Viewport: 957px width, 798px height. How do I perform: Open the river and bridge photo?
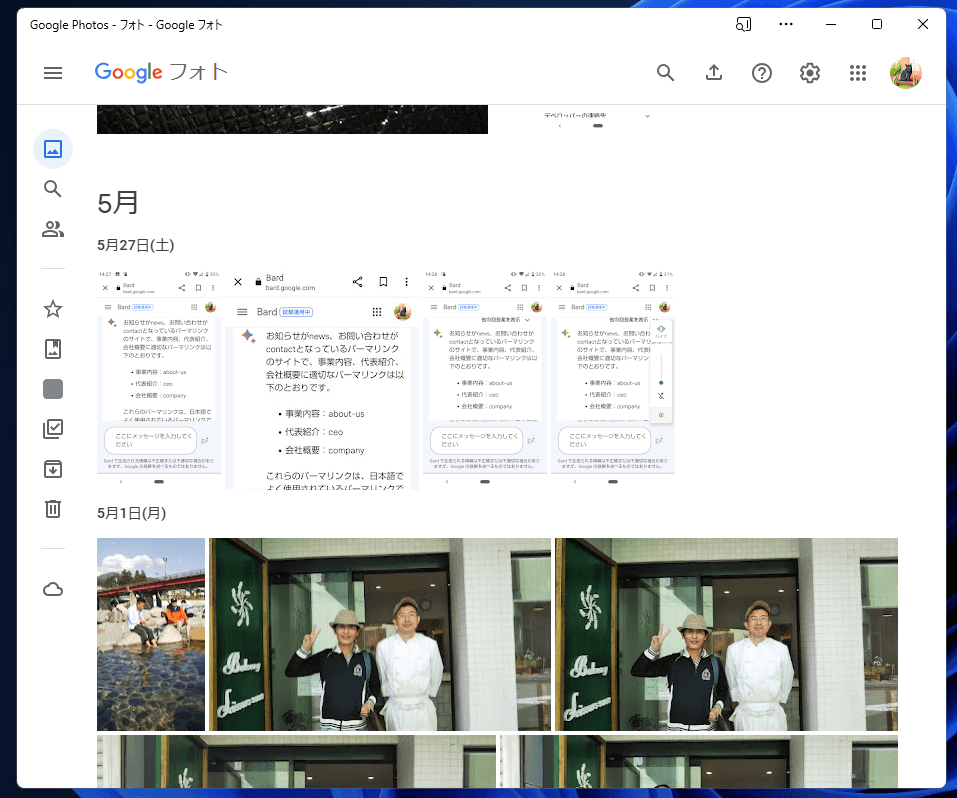click(x=151, y=634)
